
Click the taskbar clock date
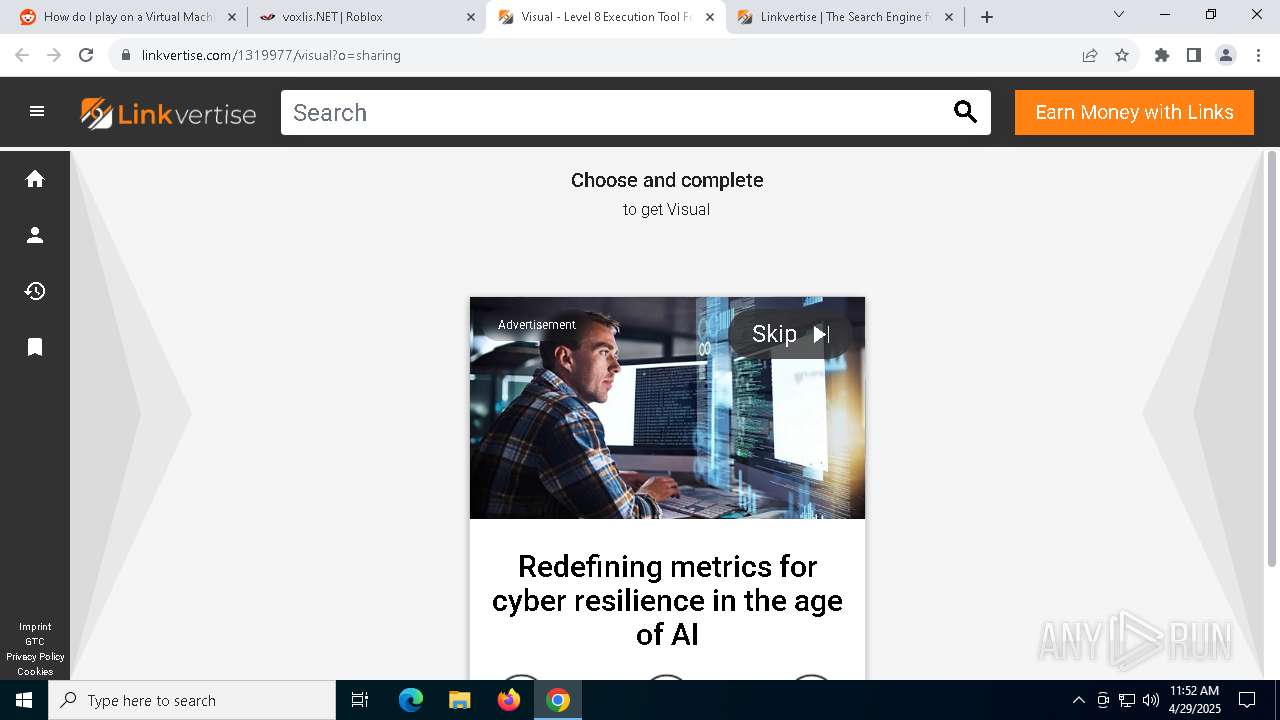click(1194, 700)
